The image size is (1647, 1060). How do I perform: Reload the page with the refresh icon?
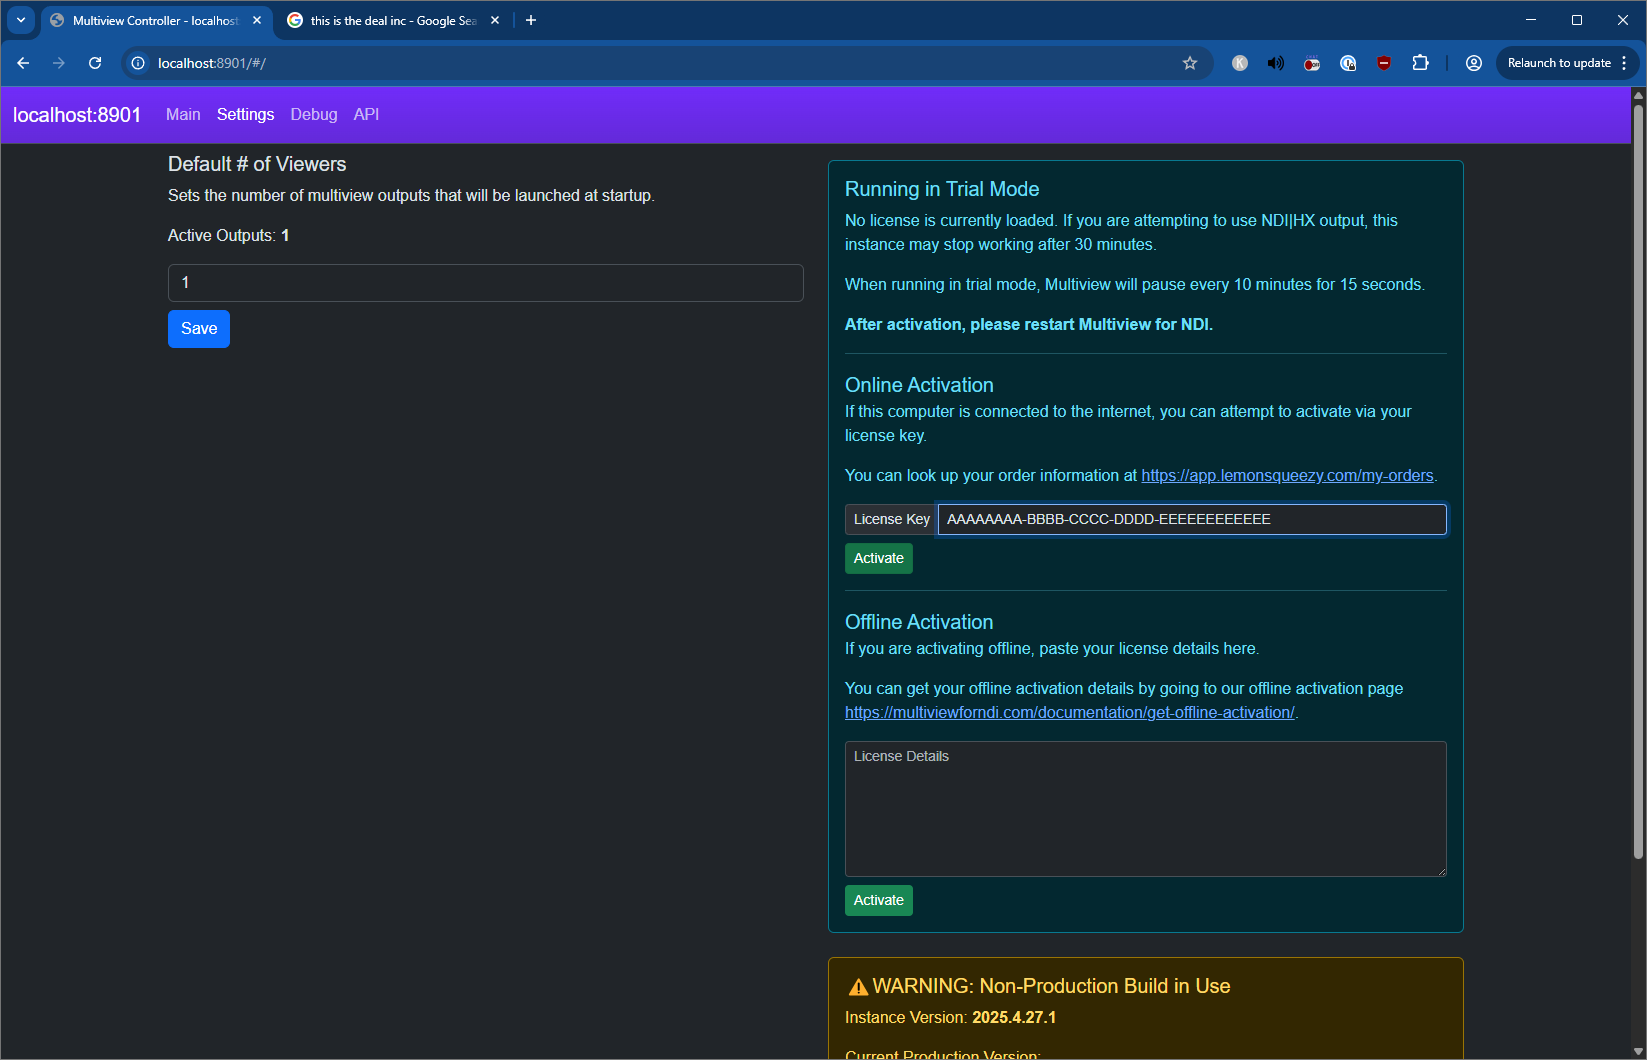[95, 63]
